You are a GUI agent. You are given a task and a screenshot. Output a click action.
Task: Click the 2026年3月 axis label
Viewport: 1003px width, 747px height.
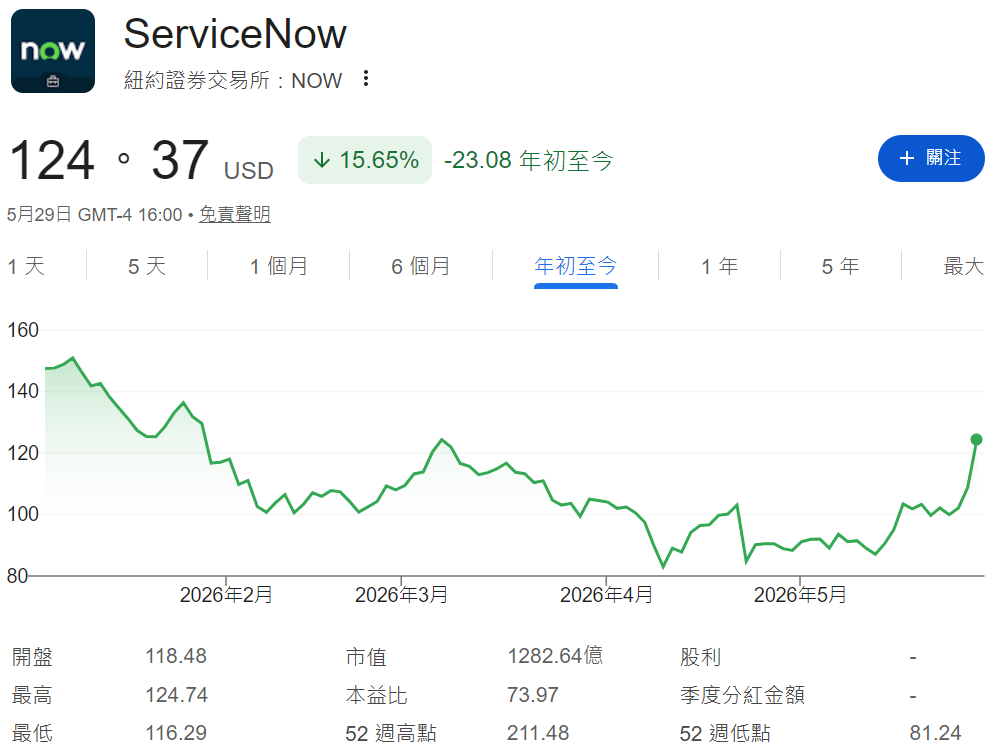tap(401, 595)
